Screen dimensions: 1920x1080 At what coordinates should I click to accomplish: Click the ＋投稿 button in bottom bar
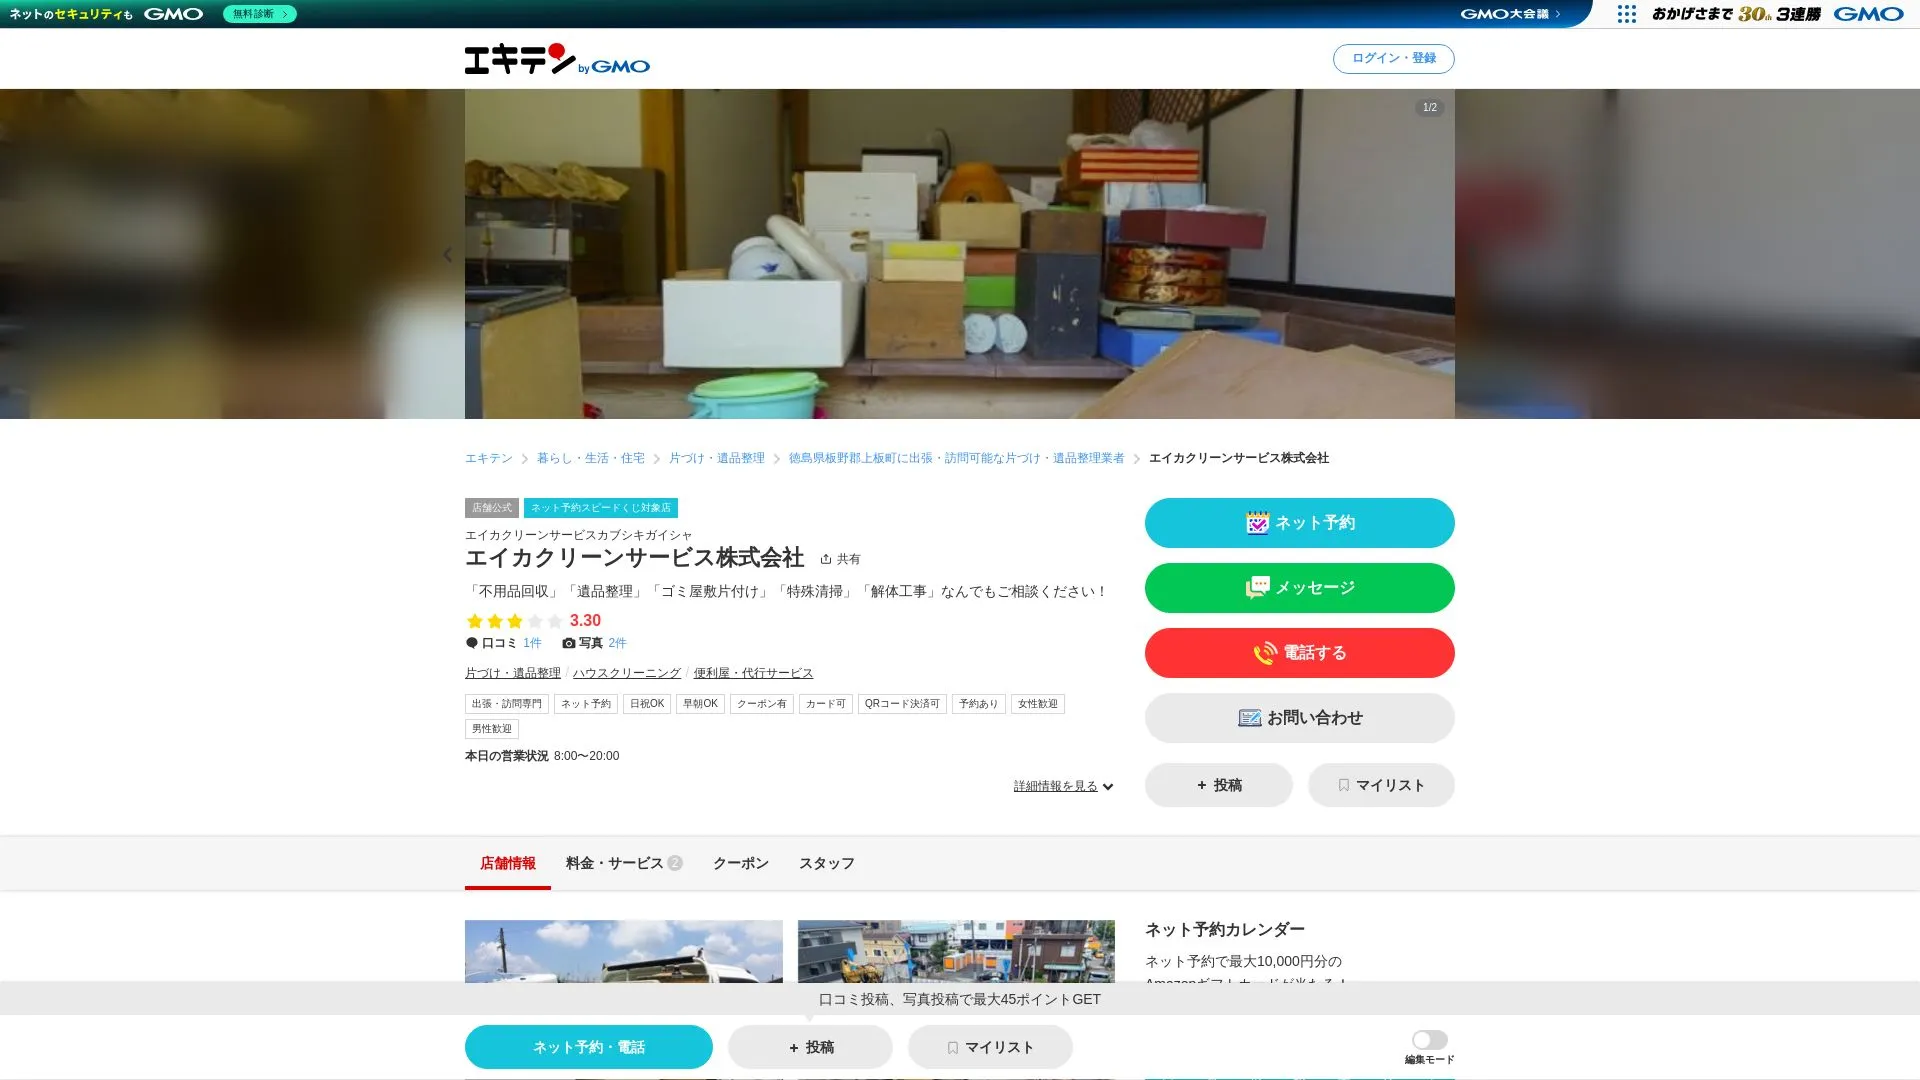coord(810,1047)
